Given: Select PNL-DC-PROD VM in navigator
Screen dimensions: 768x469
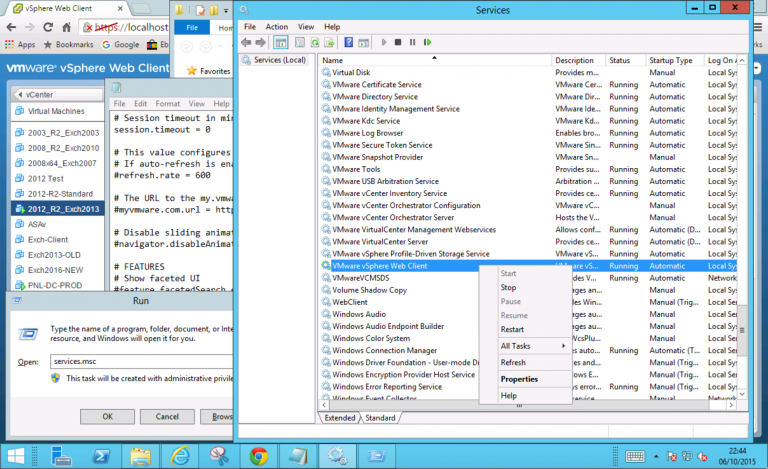Looking at the screenshot, I should pos(57,285).
